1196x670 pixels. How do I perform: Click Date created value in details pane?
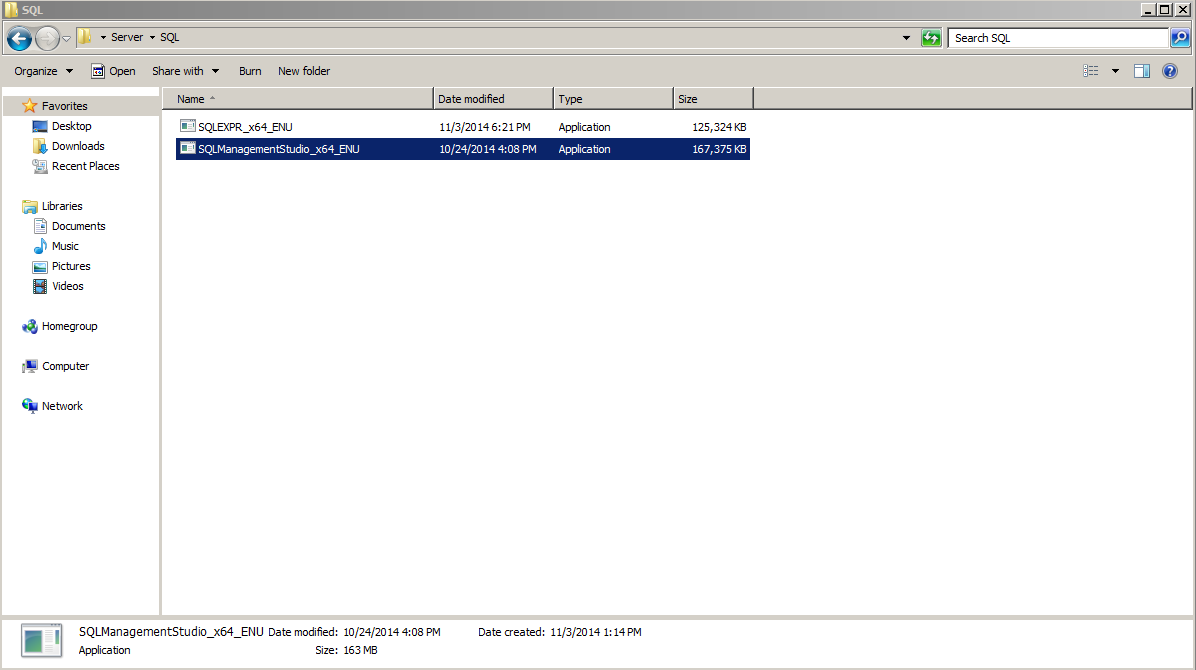pos(595,632)
